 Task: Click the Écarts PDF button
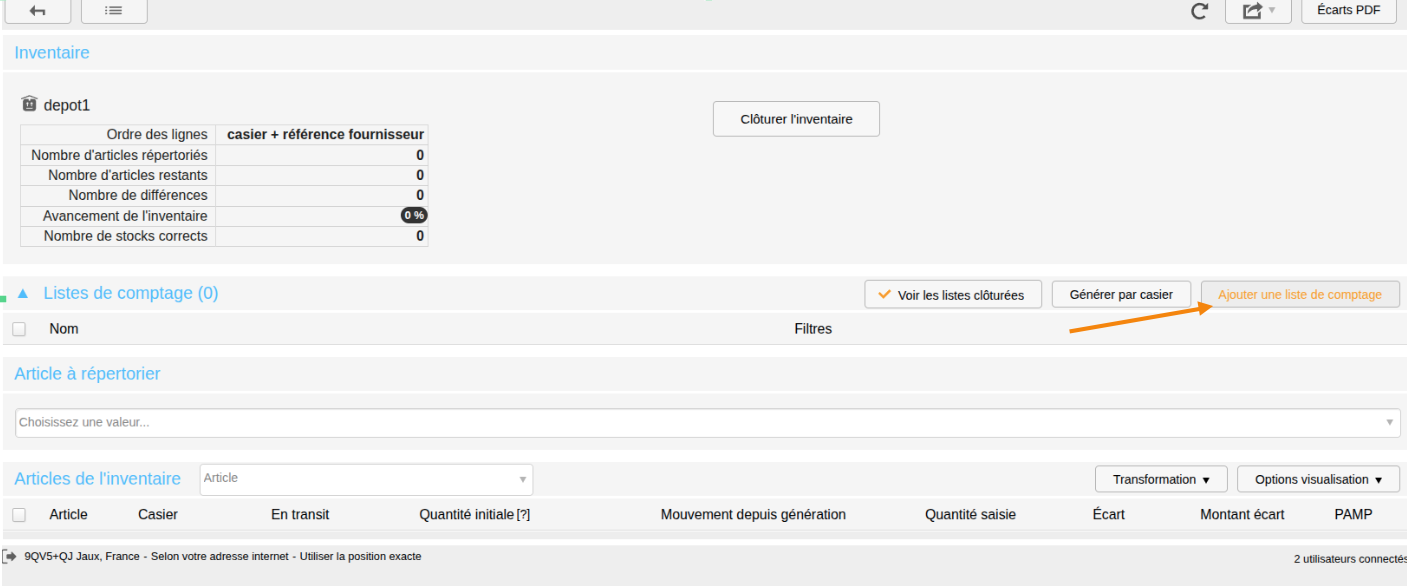(x=1349, y=11)
